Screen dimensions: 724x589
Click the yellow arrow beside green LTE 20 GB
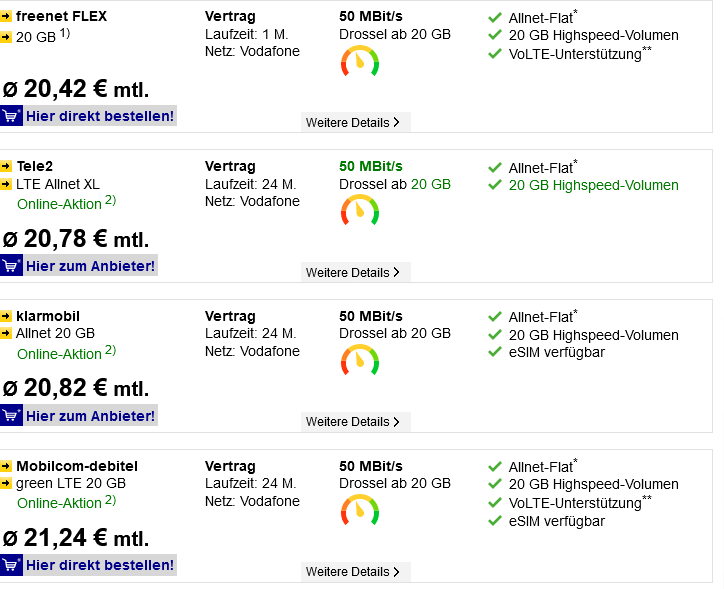coord(6,483)
